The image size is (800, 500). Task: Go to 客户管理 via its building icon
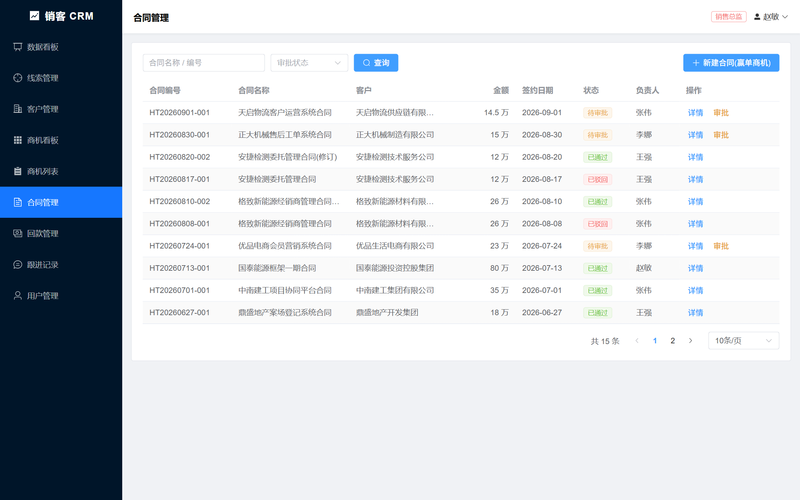(x=18, y=109)
